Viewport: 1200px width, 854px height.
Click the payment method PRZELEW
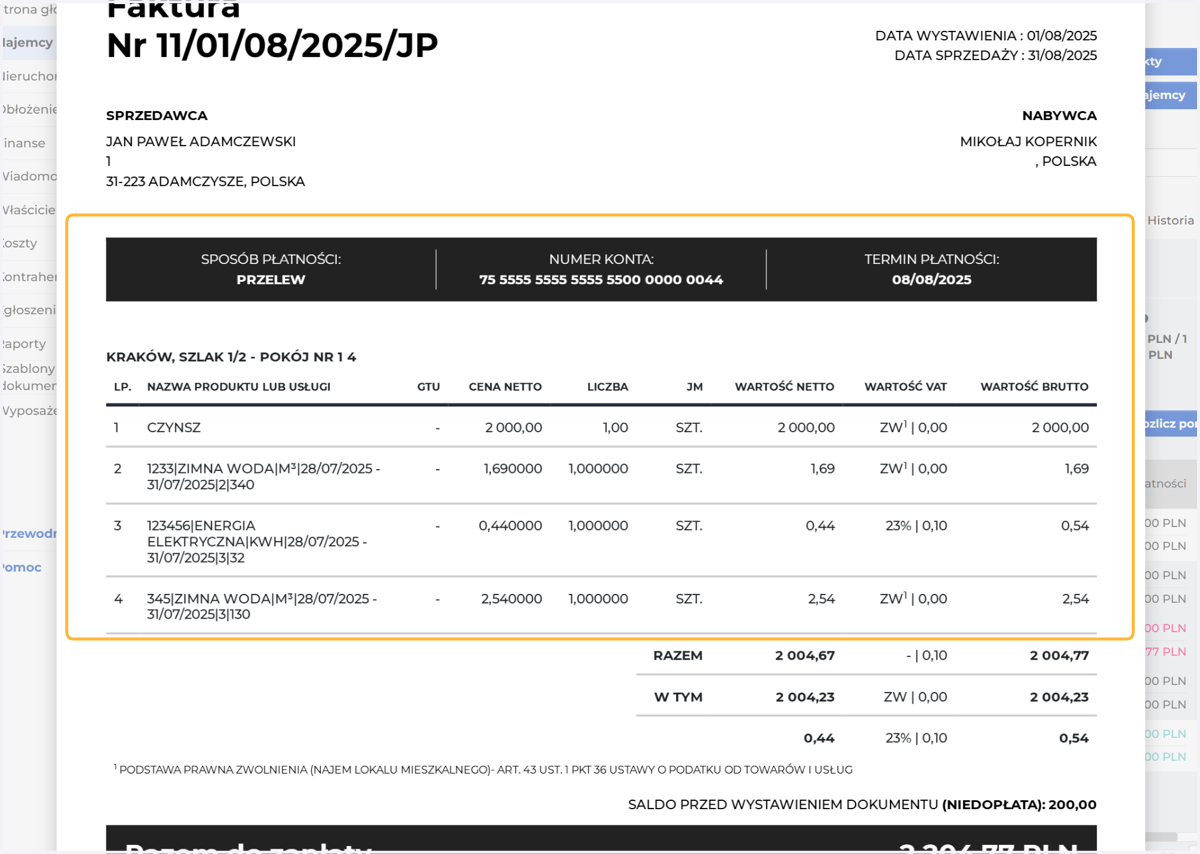click(271, 280)
